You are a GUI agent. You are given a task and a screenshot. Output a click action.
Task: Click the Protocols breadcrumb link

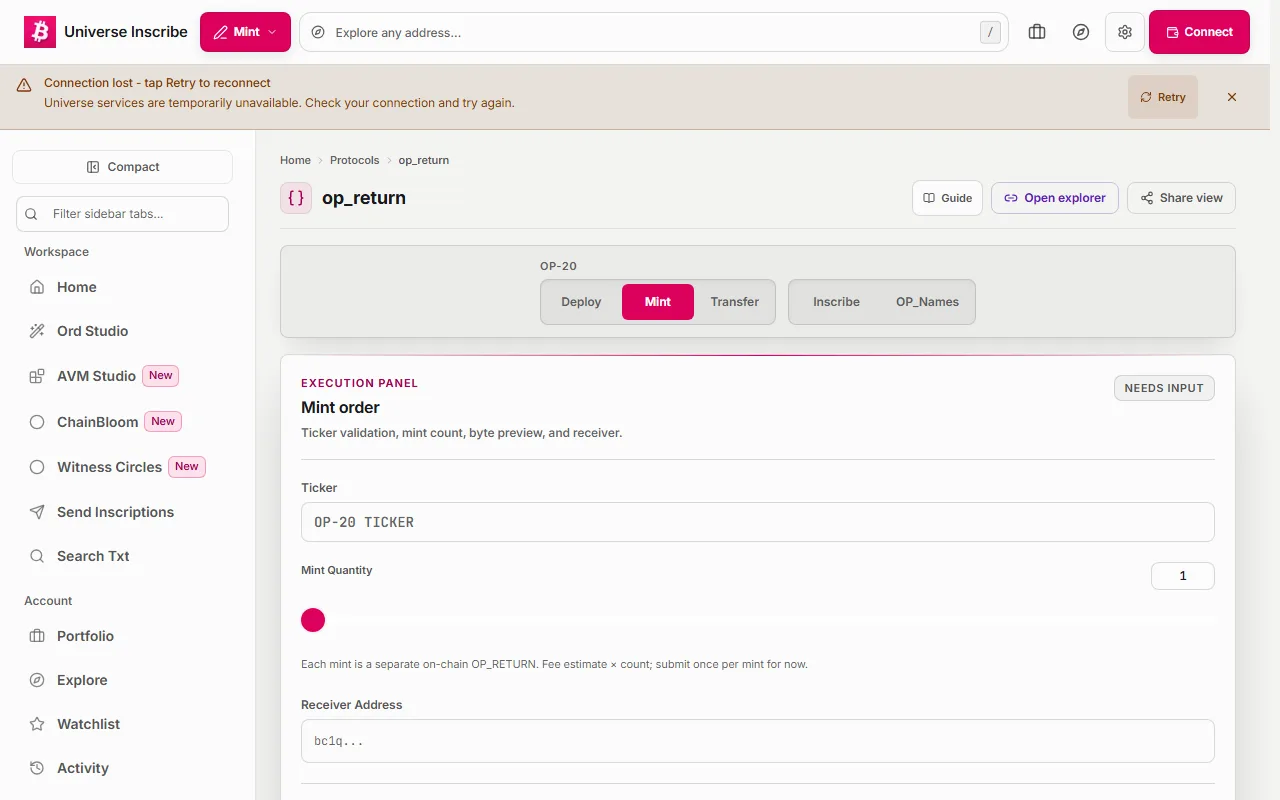[x=355, y=160]
